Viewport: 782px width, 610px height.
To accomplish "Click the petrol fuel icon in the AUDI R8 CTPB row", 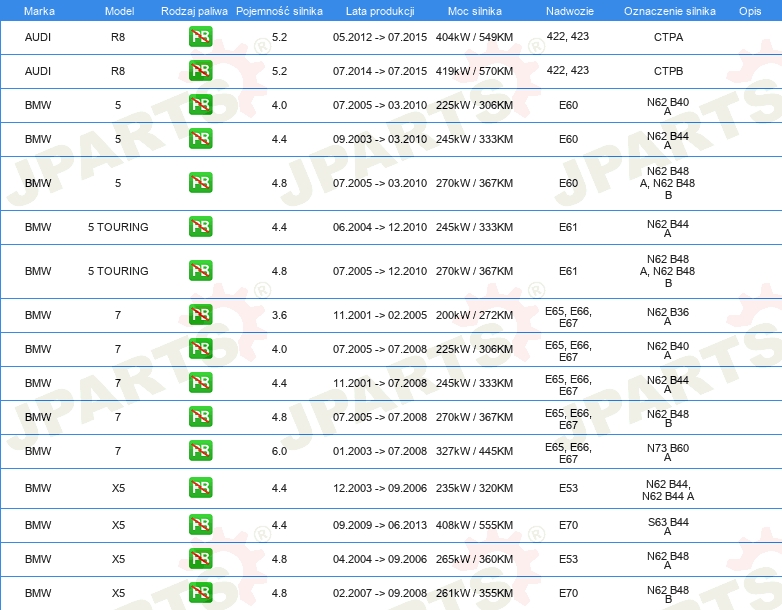I will [x=200, y=71].
